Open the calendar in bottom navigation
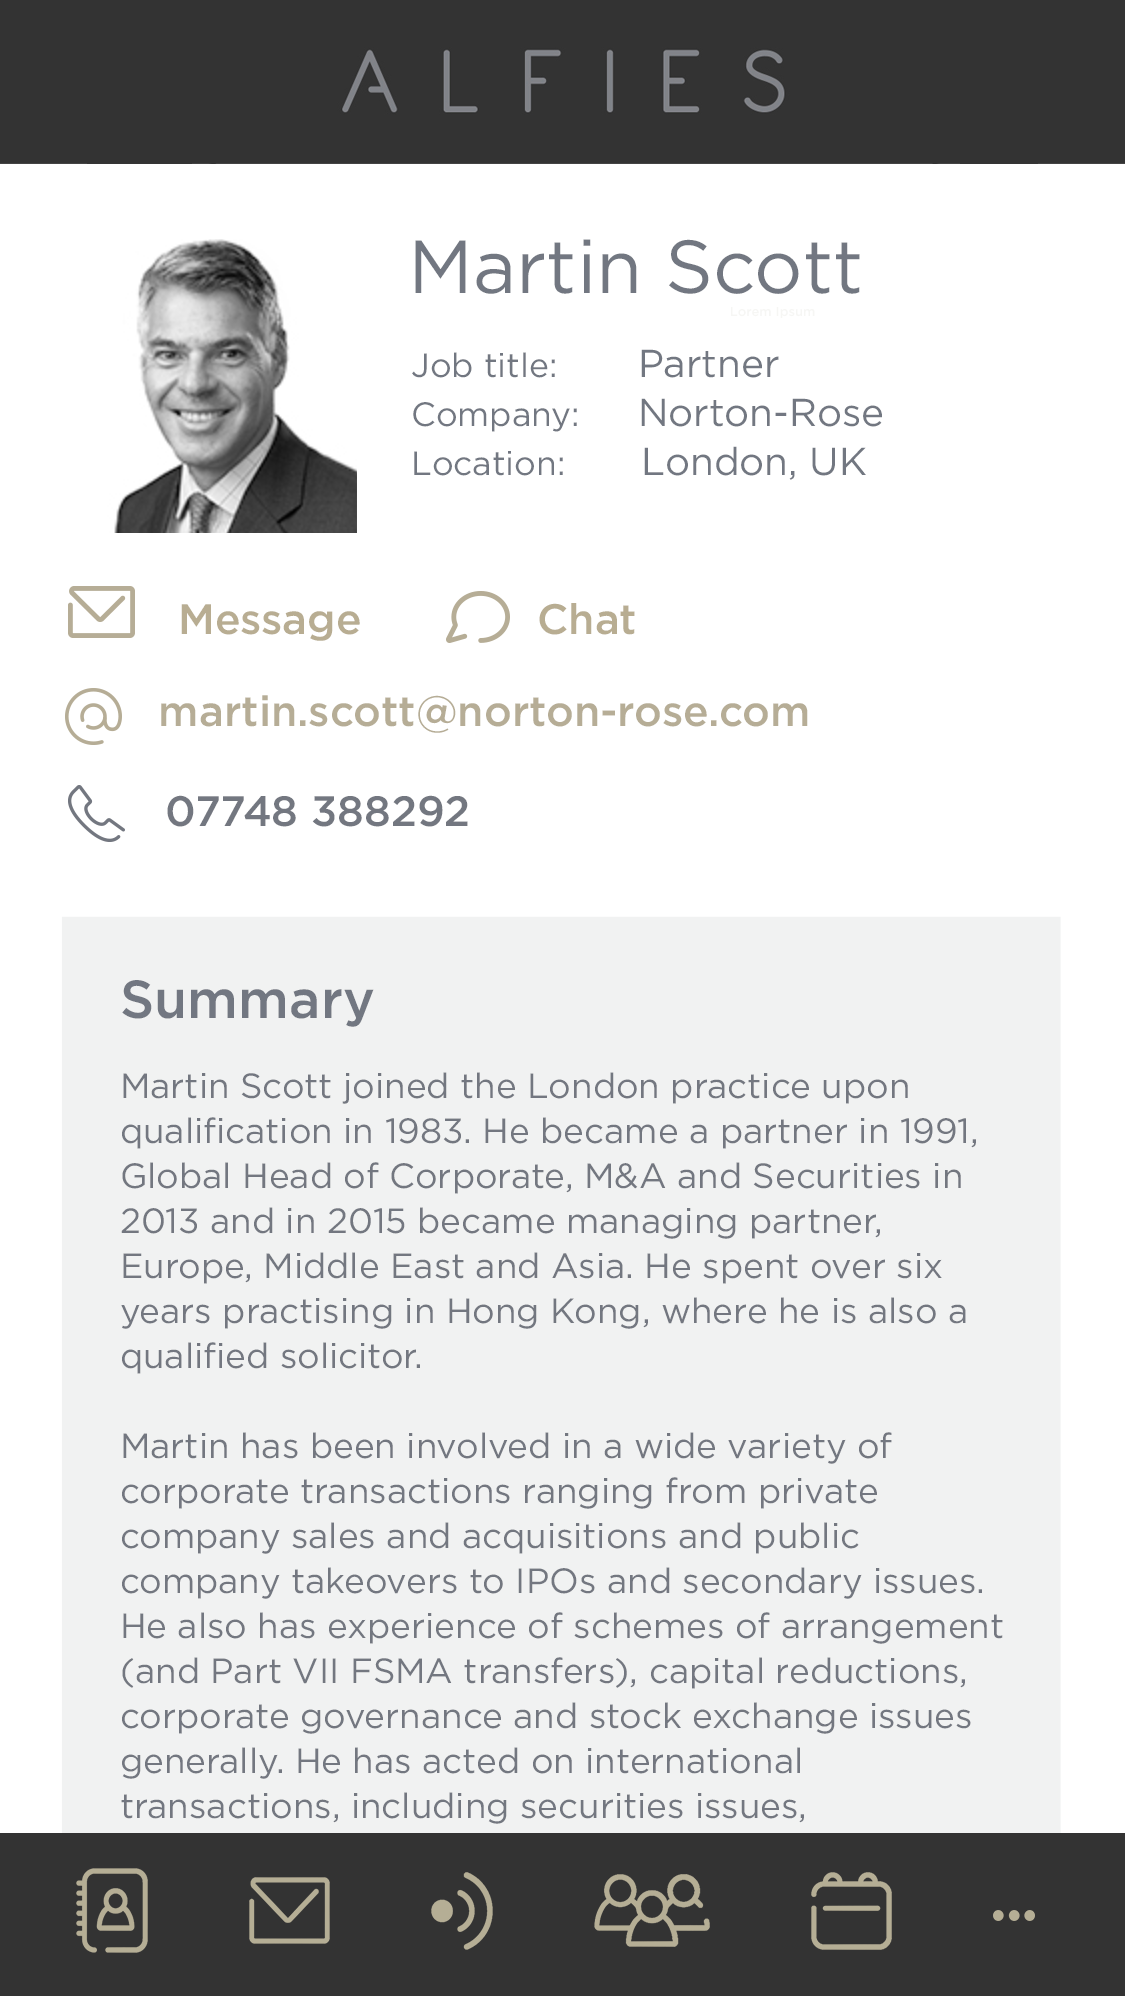1125x1996 pixels. pyautogui.click(x=850, y=1911)
